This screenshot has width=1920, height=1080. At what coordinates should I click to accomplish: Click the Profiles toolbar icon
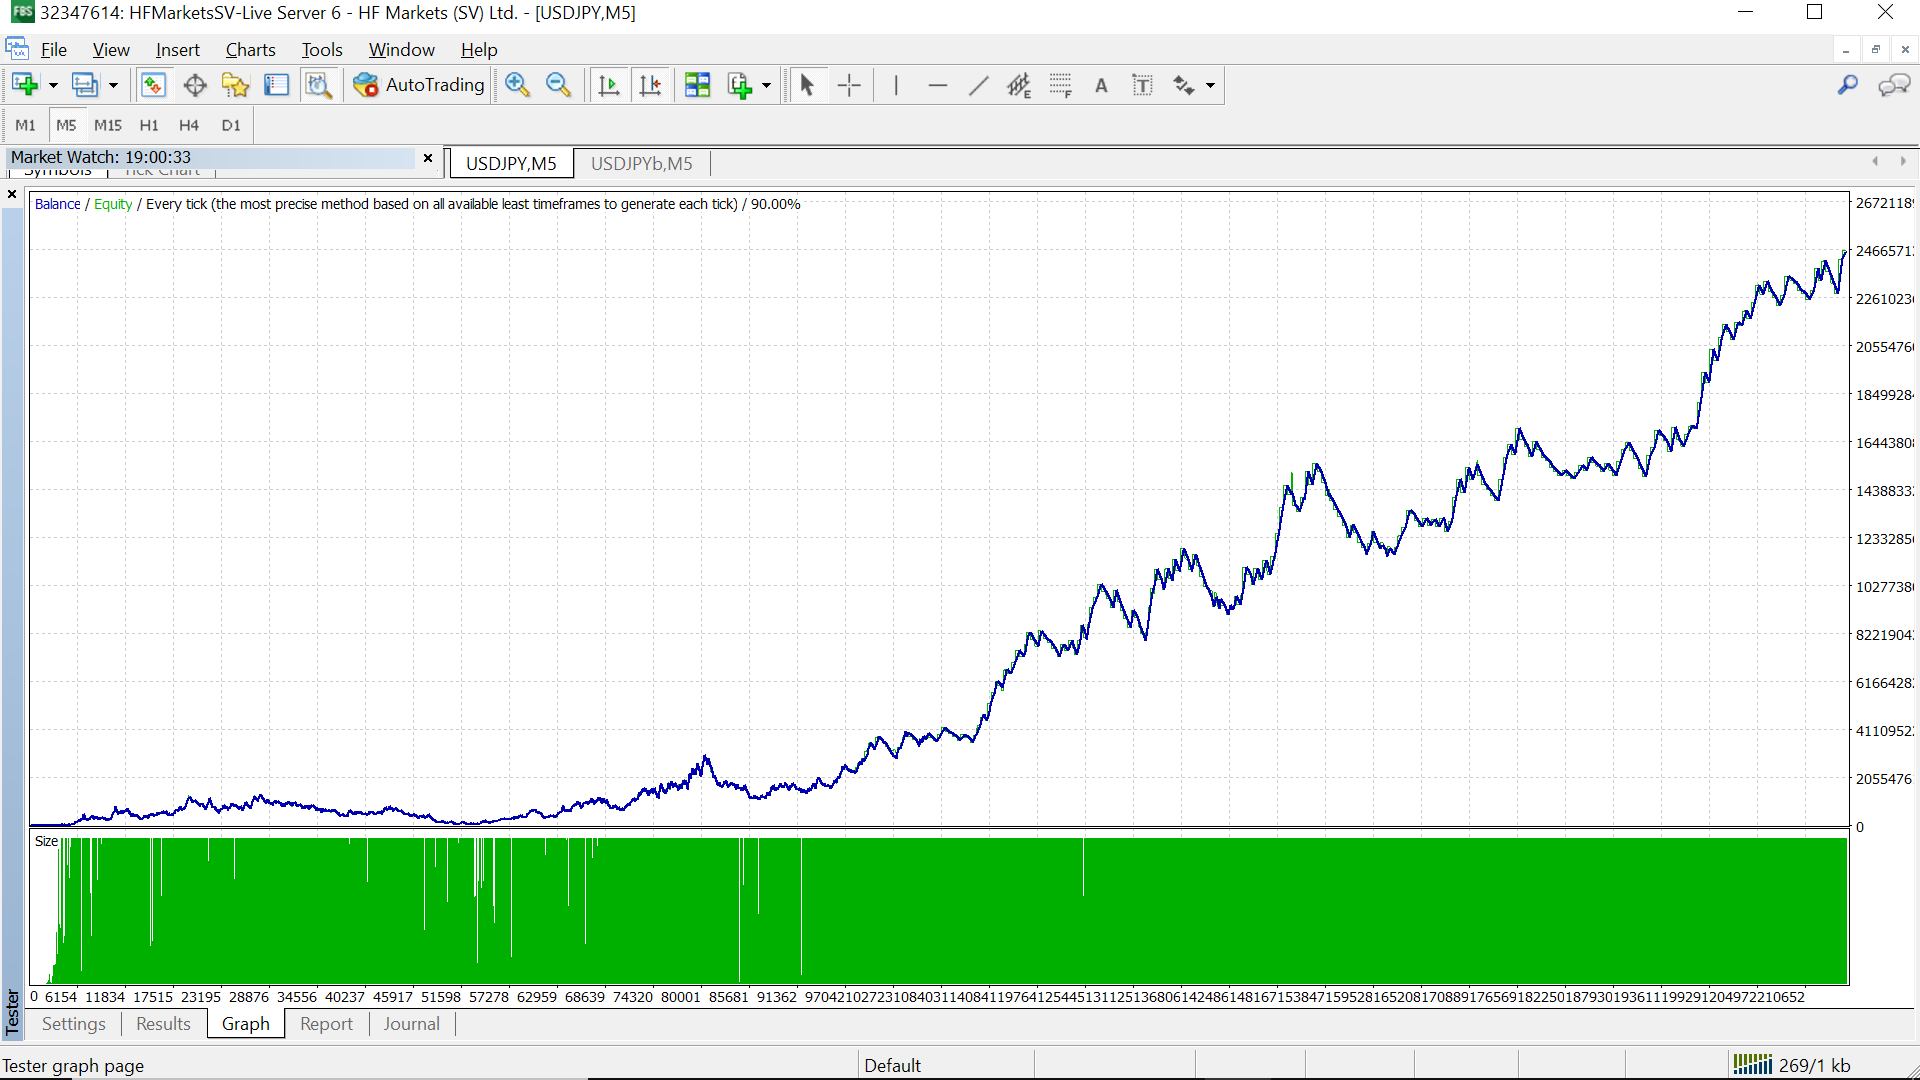coord(85,86)
